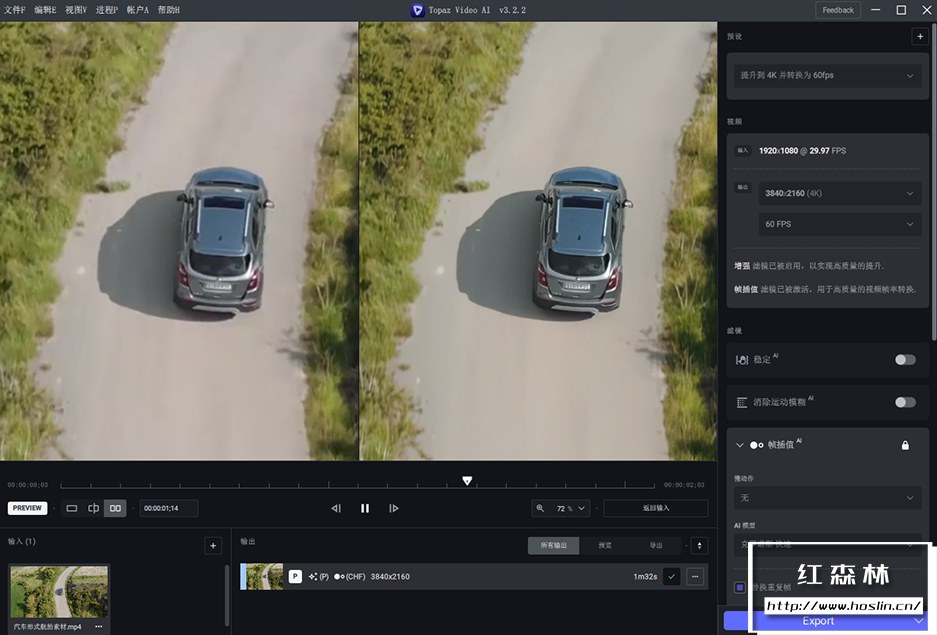Click the PREVIEW button

click(x=27, y=508)
